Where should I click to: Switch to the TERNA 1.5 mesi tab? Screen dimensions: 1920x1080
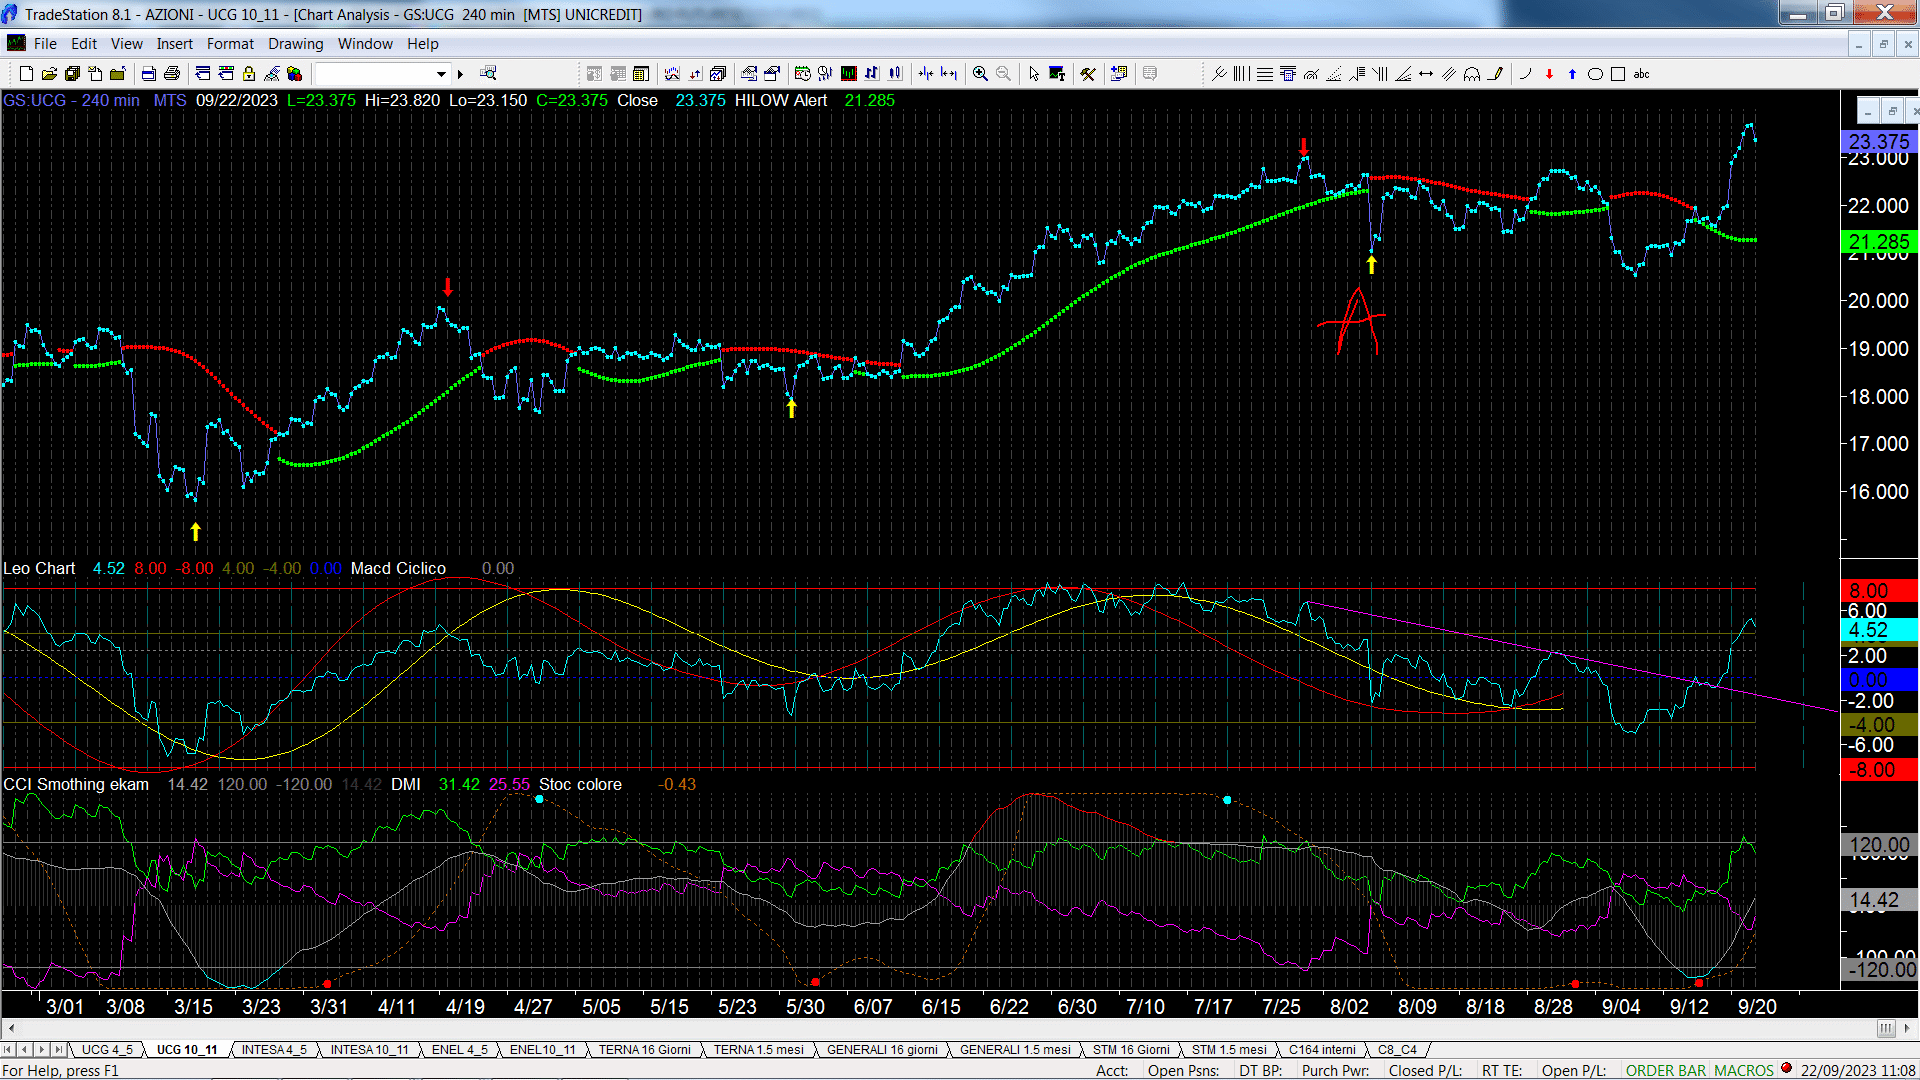(x=758, y=1050)
